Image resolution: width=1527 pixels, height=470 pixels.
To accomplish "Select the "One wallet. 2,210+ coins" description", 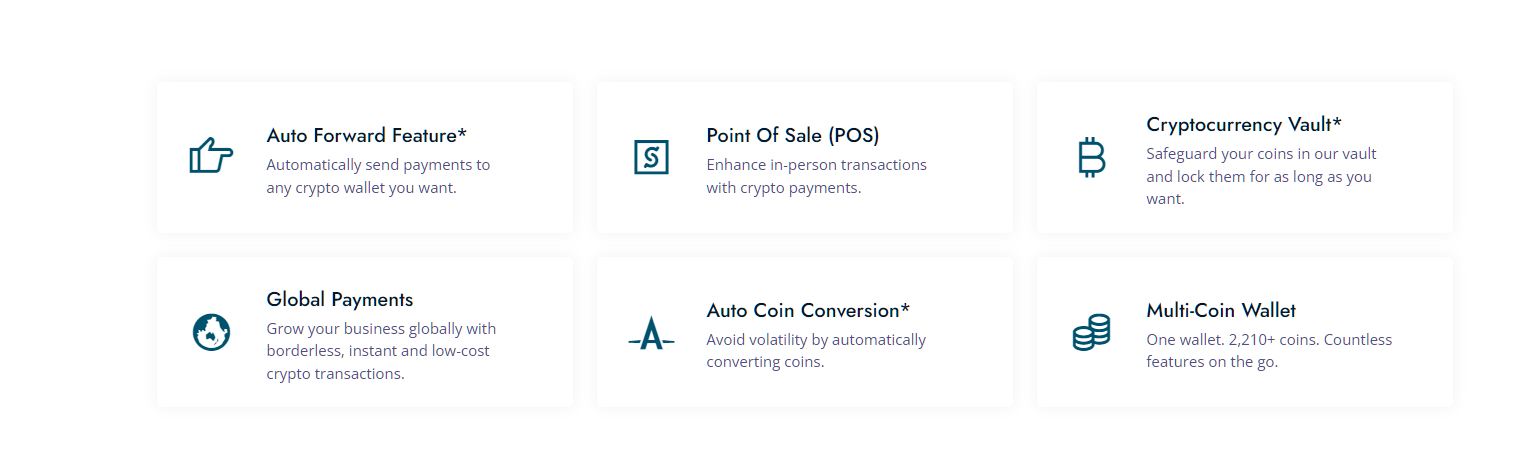I will point(1268,351).
